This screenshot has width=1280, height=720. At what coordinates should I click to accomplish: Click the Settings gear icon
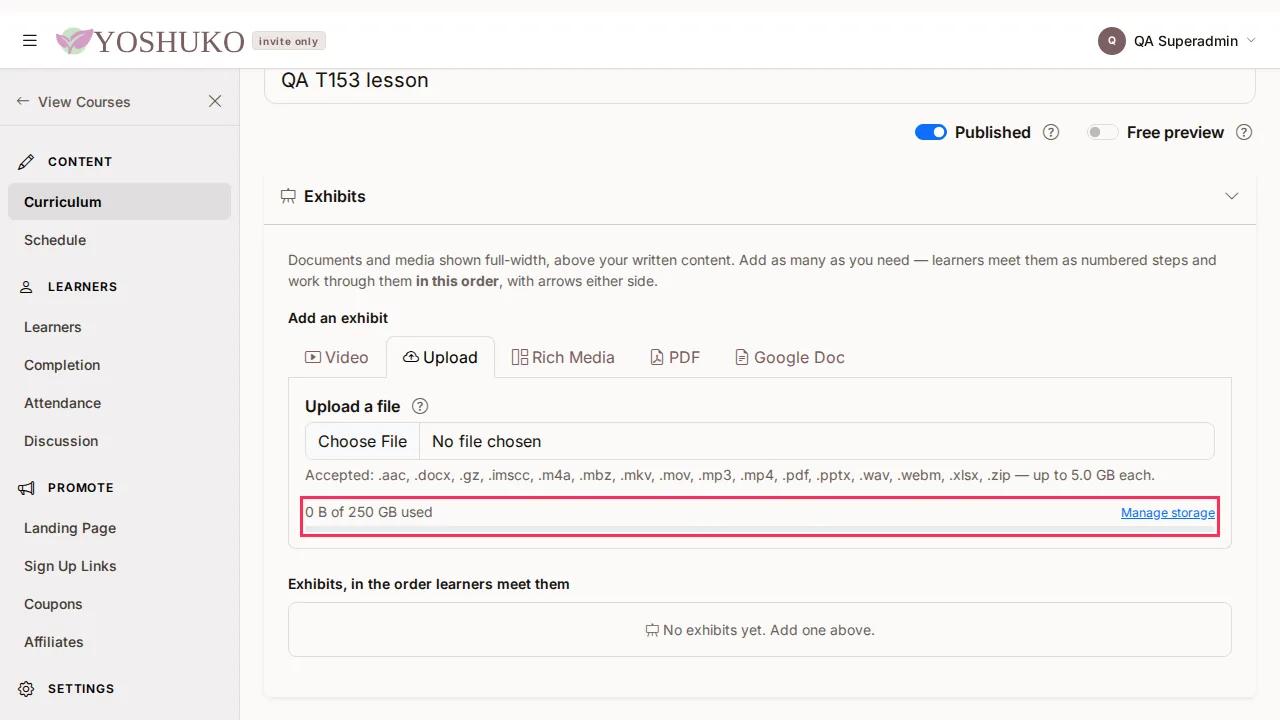pyautogui.click(x=26, y=689)
